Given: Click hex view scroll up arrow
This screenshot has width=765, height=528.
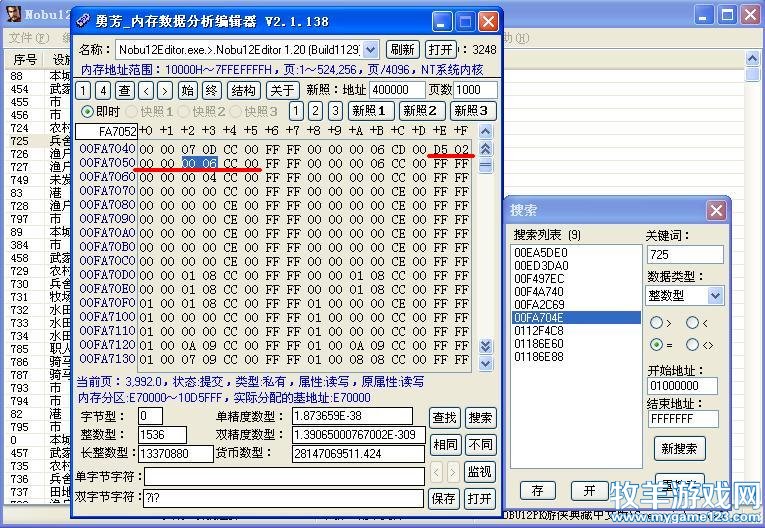Looking at the screenshot, I should pos(485,131).
